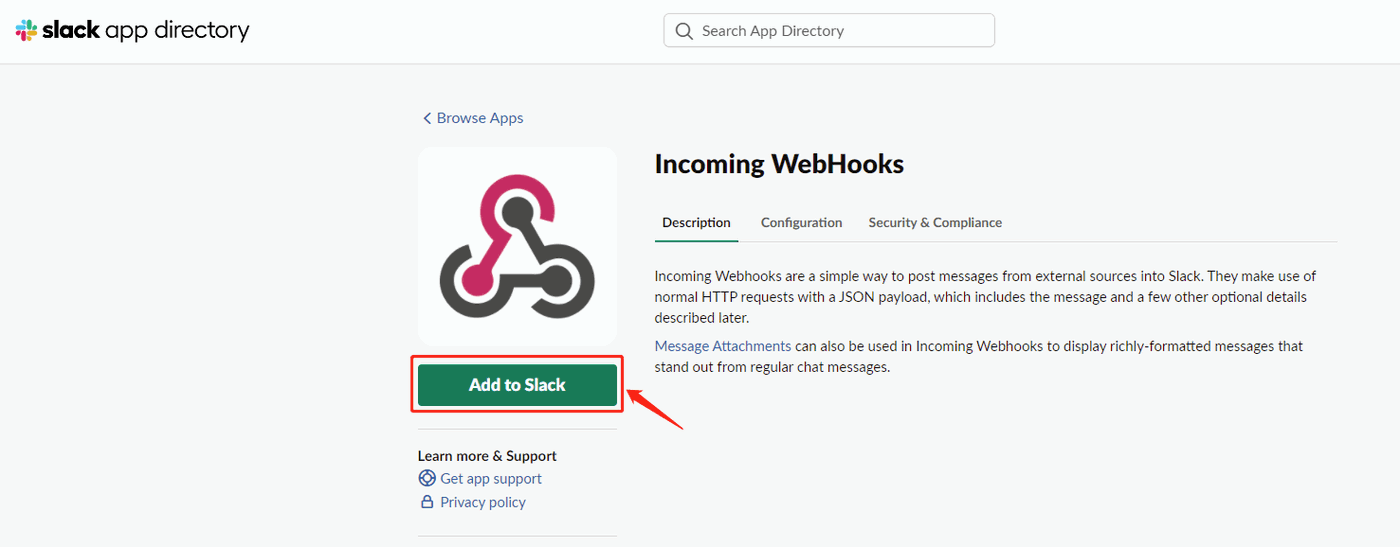This screenshot has height=547, width=1400.
Task: Click the red arrow pointing at Add to Slack
Action: point(654,408)
